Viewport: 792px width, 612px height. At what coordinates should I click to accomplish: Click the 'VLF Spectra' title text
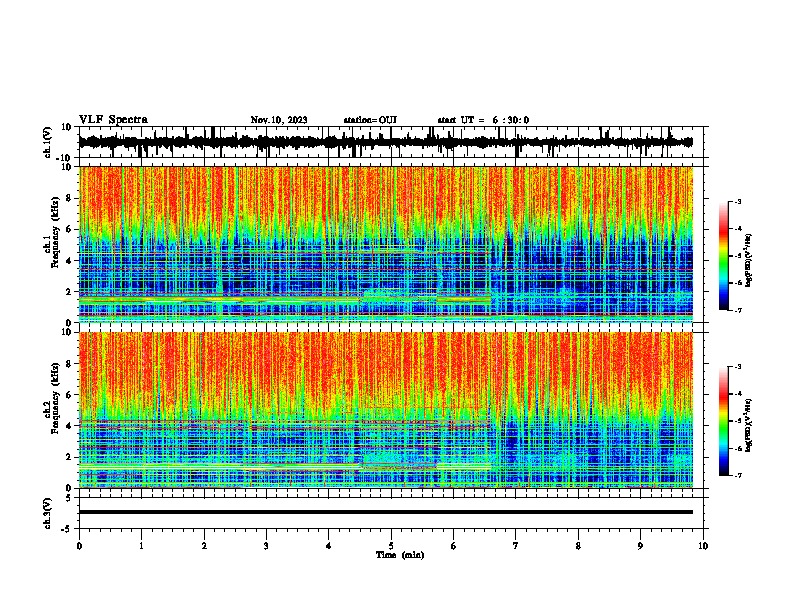113,120
